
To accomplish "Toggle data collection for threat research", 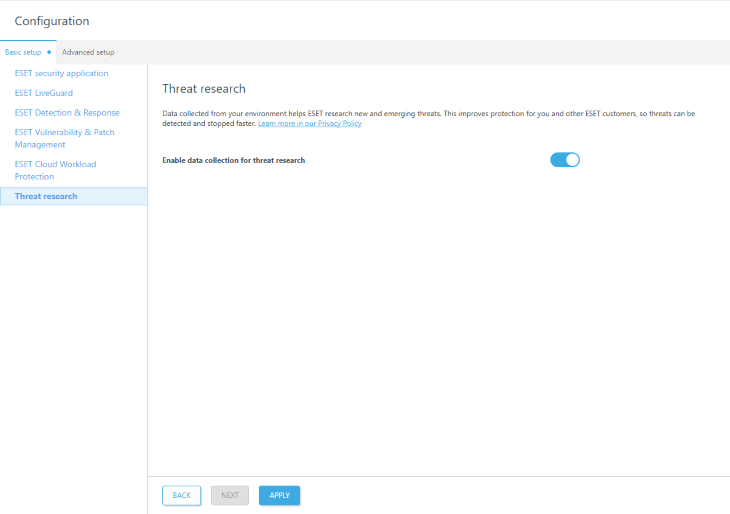I will tap(565, 160).
